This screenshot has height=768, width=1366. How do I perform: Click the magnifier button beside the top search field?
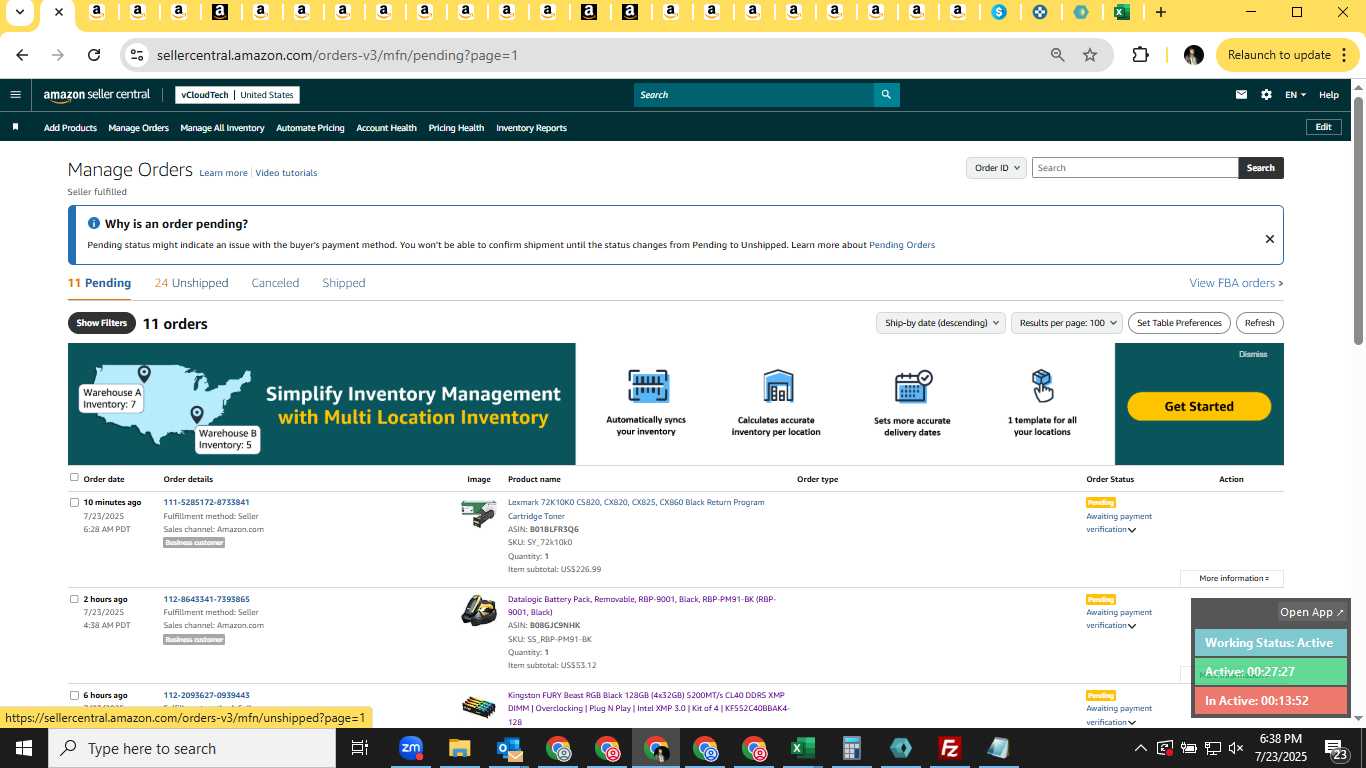pyautogui.click(x=885, y=95)
